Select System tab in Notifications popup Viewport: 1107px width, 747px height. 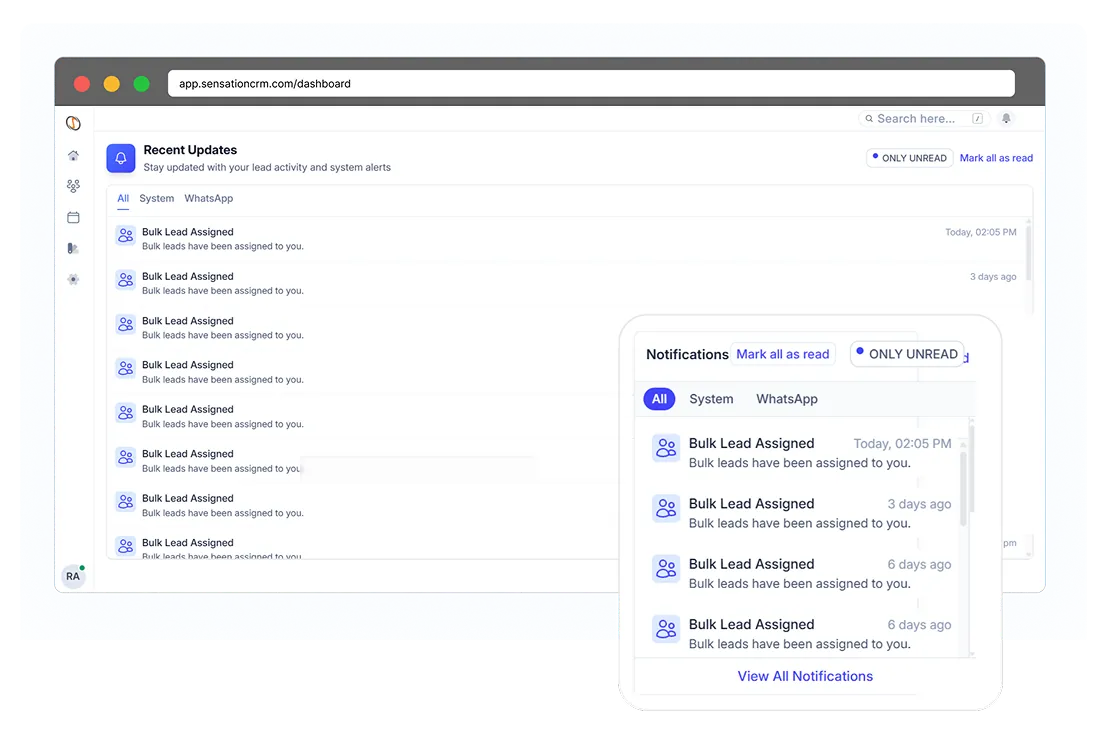(711, 399)
